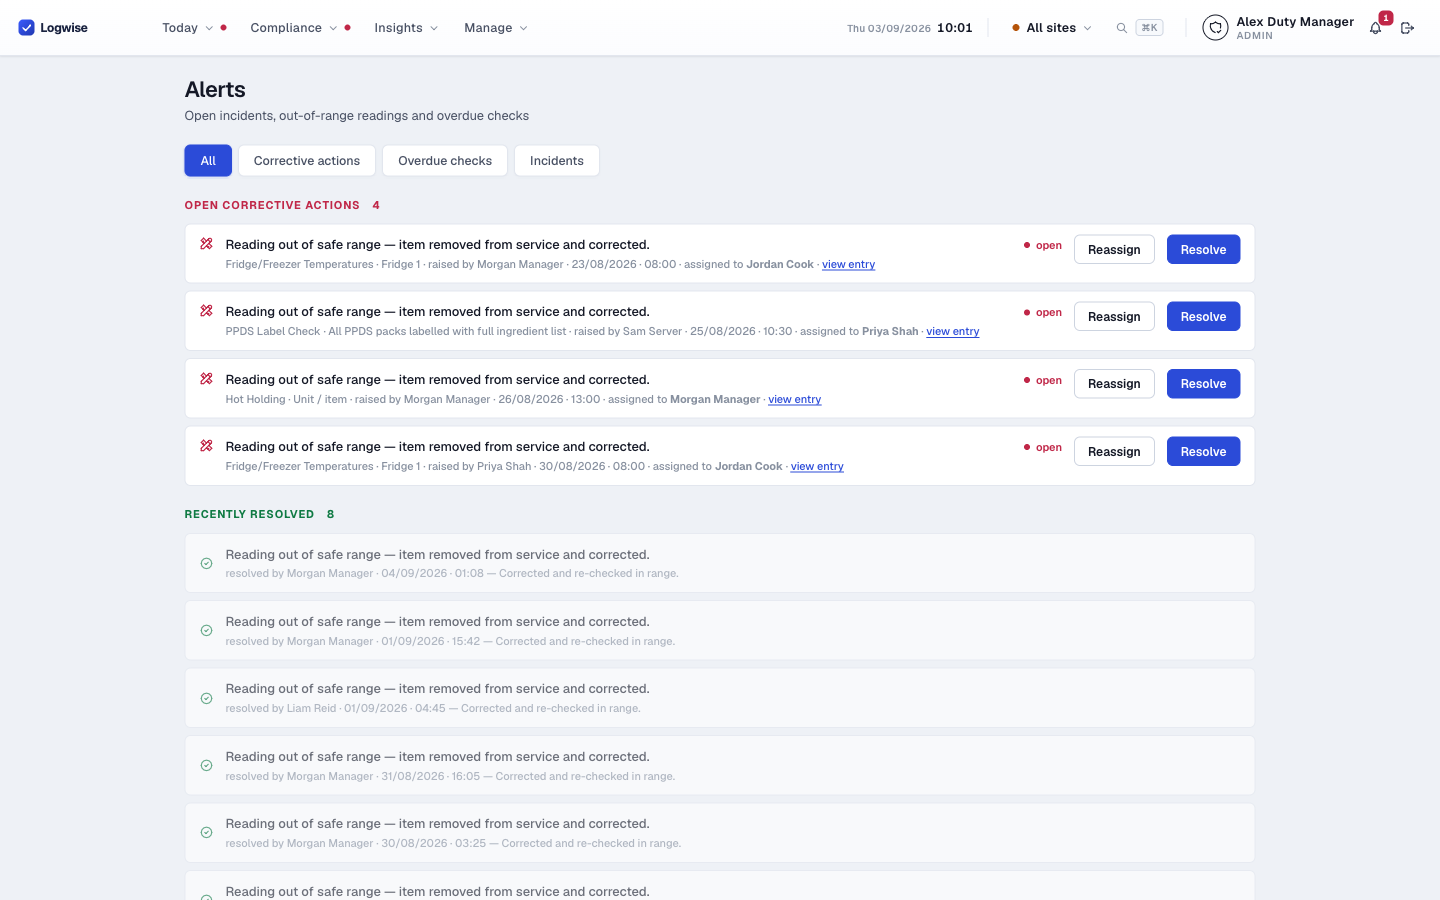Open search with the magnifier icon
Viewport: 1440px width, 900px height.
1122,28
